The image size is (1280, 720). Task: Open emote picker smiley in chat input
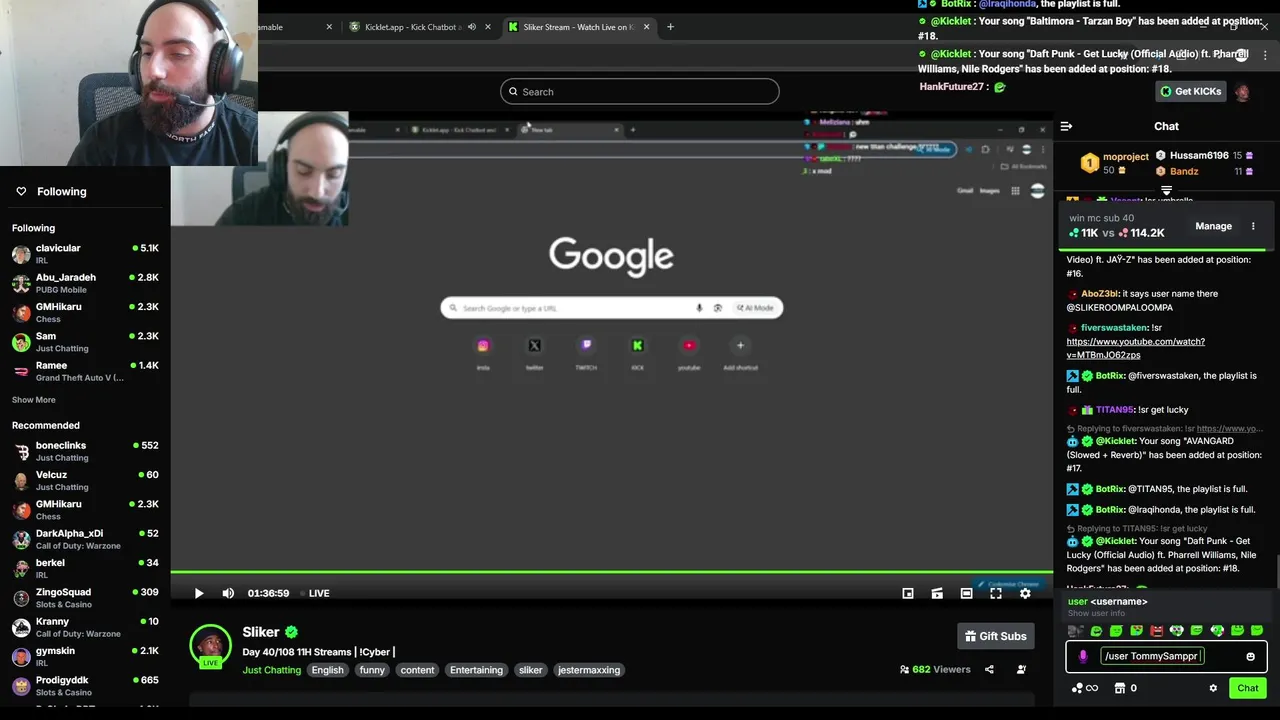click(1250, 657)
